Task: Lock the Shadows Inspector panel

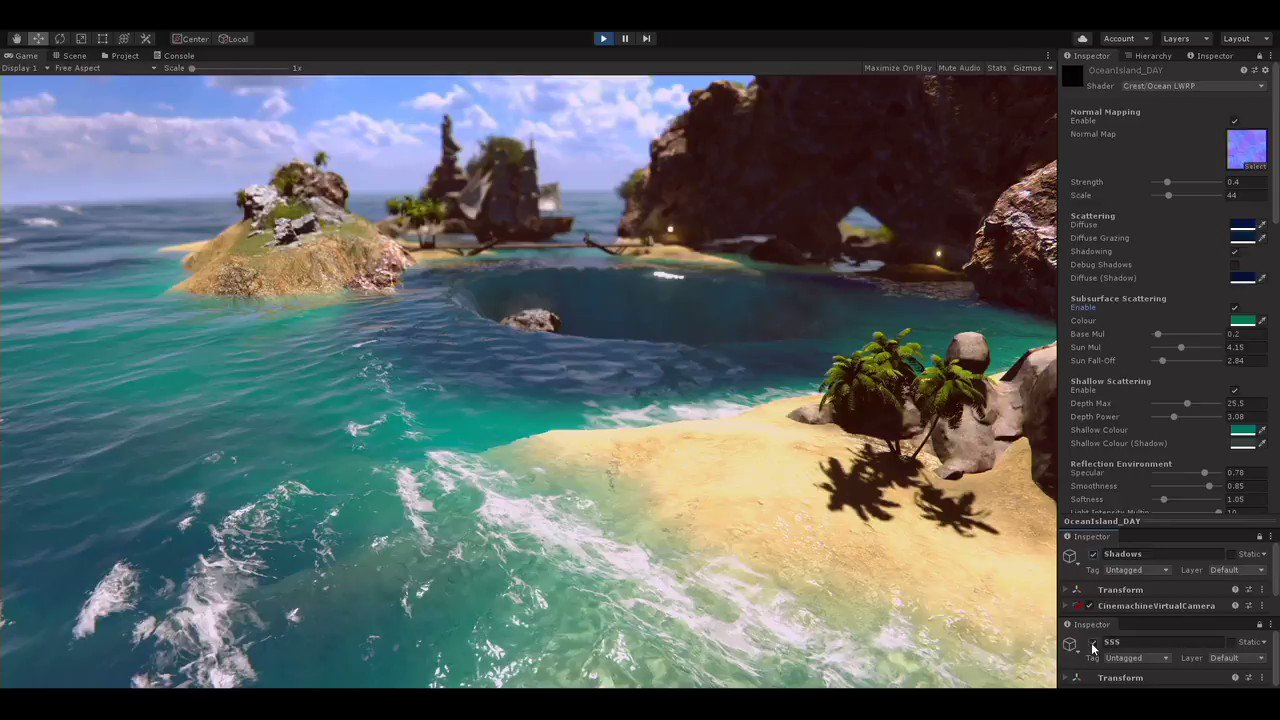Action: click(x=1259, y=537)
